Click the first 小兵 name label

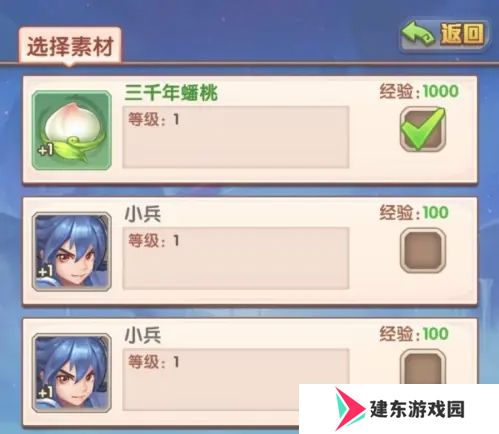[x=143, y=214]
